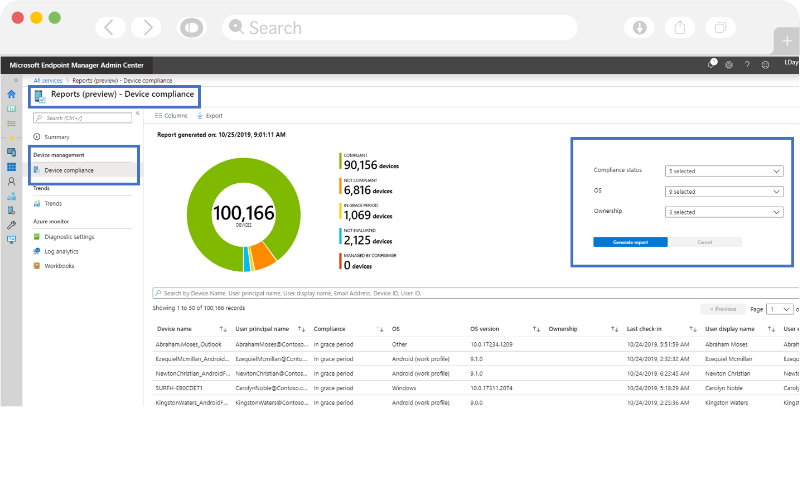The width and height of the screenshot is (800, 480).
Task: Open the monitor icon in left rail
Action: point(11,240)
